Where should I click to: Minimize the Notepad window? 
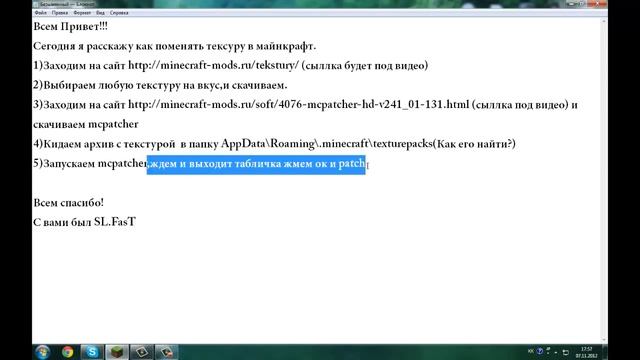point(572,4)
